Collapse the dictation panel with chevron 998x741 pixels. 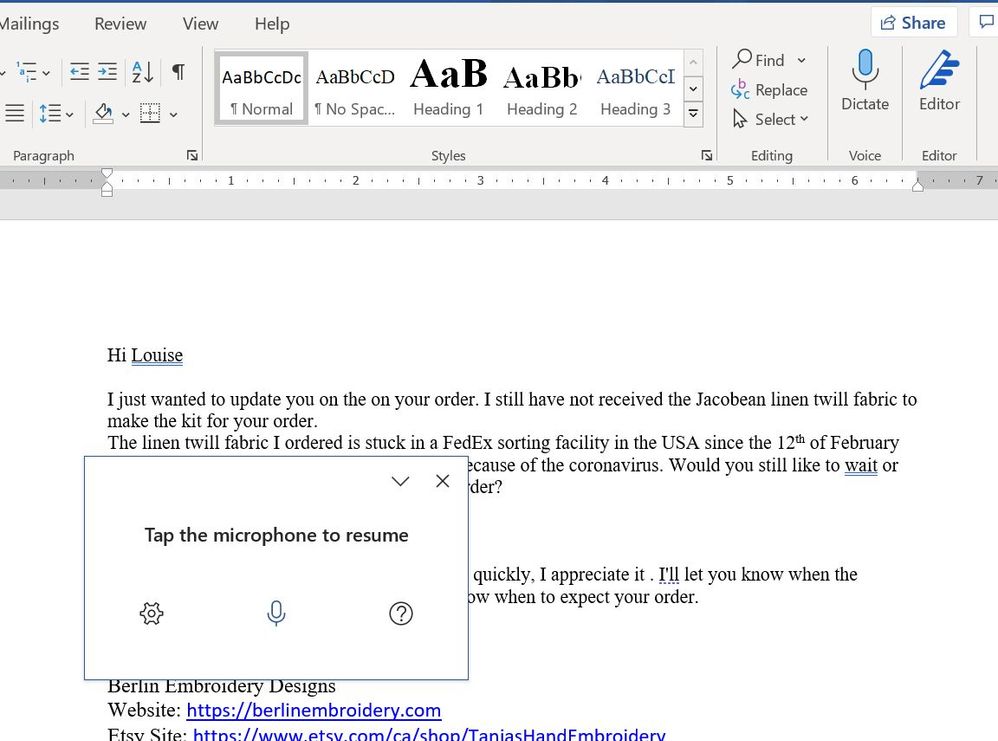point(400,481)
